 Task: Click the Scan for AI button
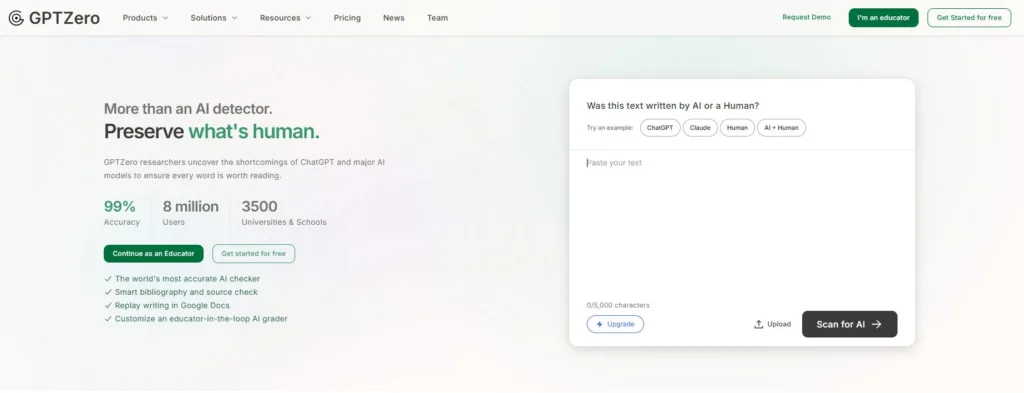click(x=850, y=324)
